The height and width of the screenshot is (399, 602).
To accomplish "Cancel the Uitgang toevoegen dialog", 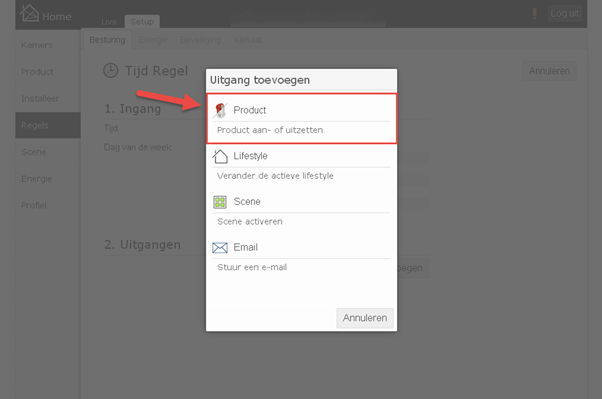I will click(365, 318).
